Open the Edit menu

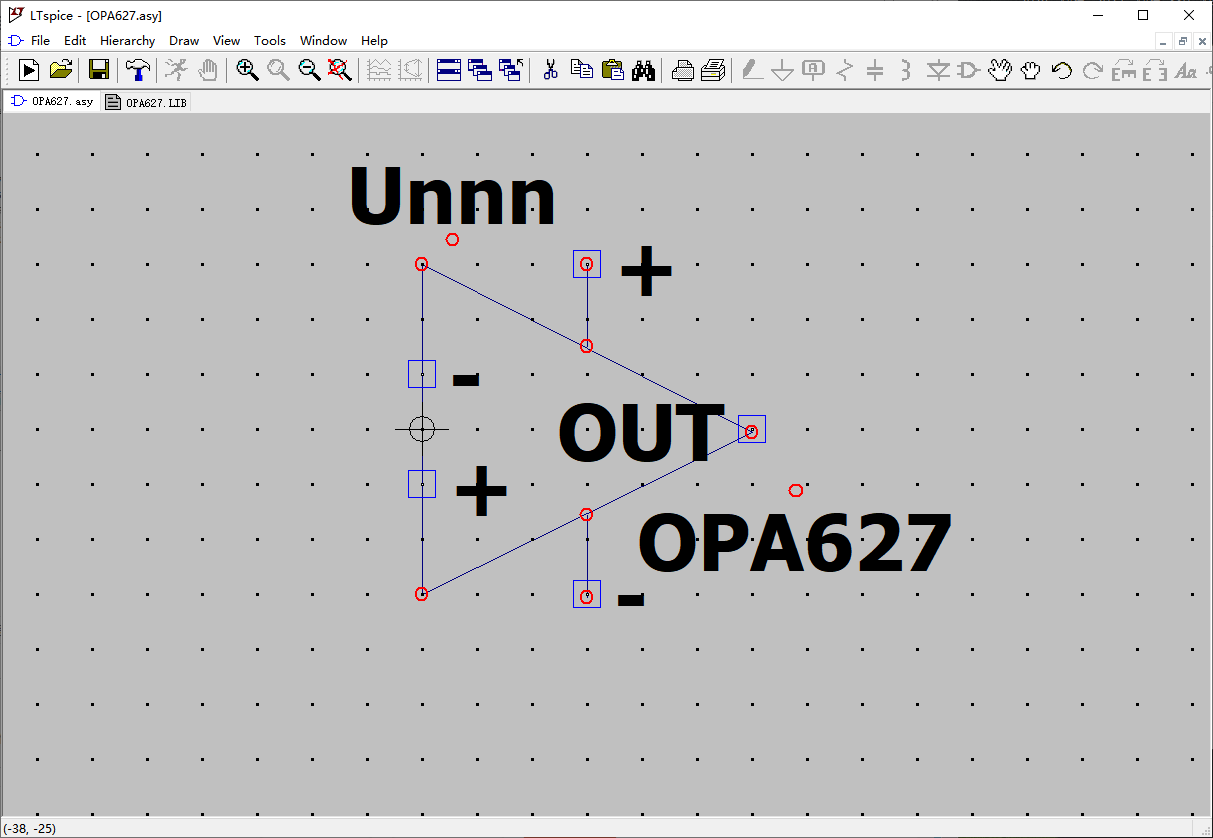click(75, 41)
